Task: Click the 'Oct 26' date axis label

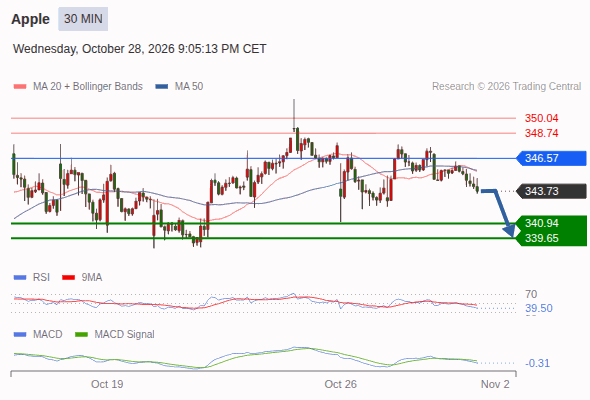Action: tap(341, 385)
